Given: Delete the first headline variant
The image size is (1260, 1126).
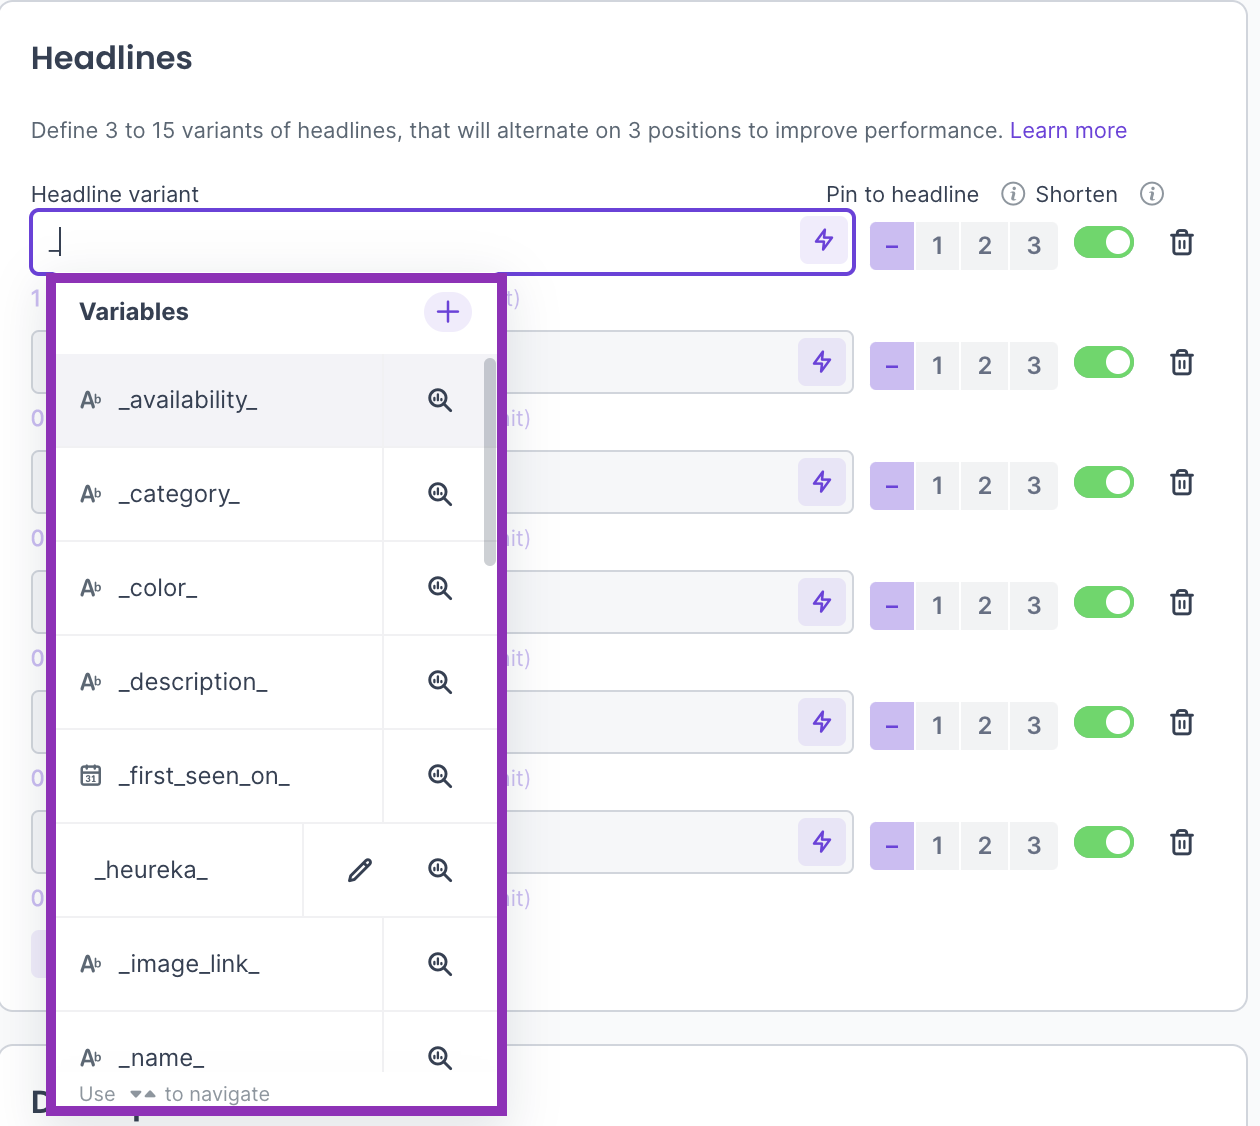Looking at the screenshot, I should point(1181,243).
